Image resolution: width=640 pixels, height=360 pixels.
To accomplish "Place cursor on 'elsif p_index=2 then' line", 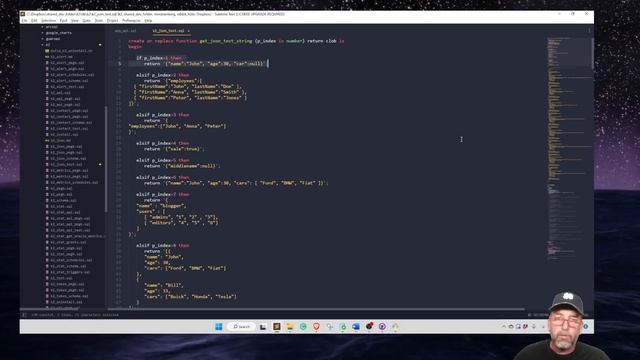I will [162, 75].
